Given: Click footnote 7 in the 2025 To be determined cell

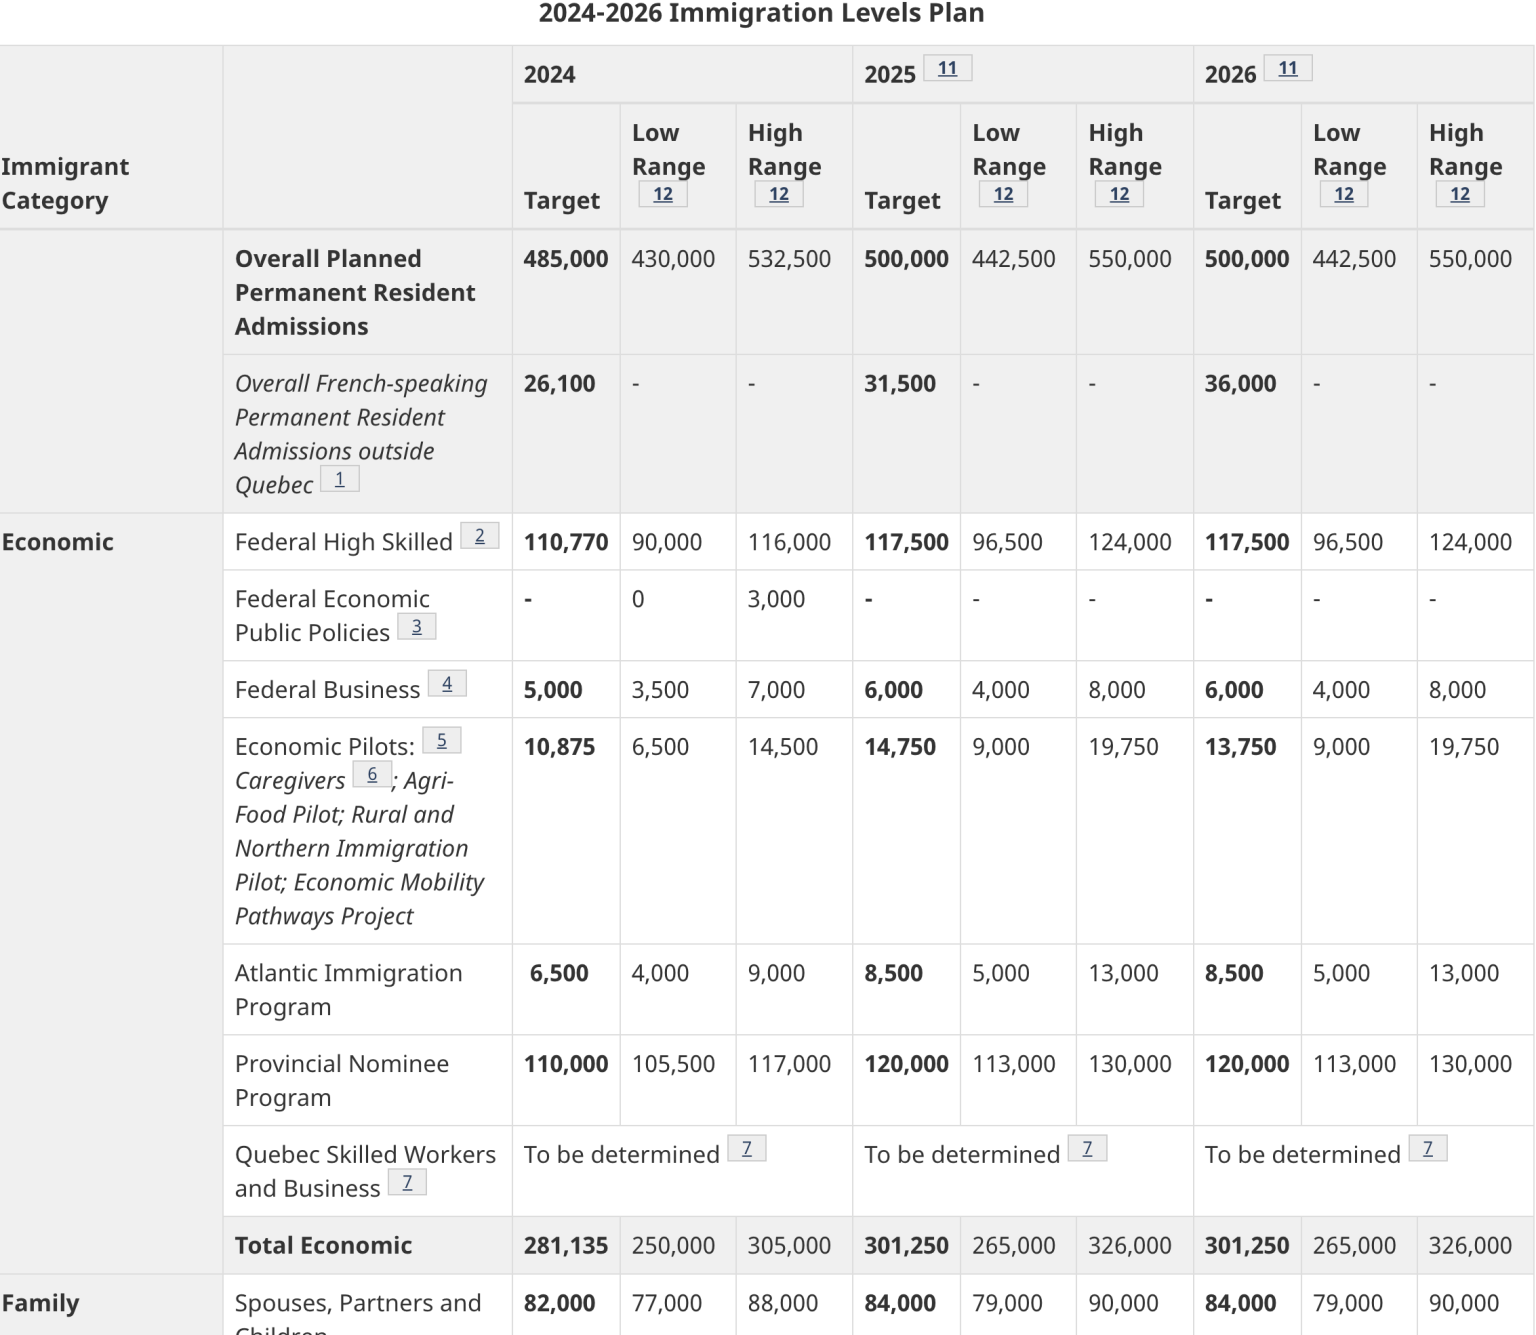Looking at the screenshot, I should point(1089,1147).
